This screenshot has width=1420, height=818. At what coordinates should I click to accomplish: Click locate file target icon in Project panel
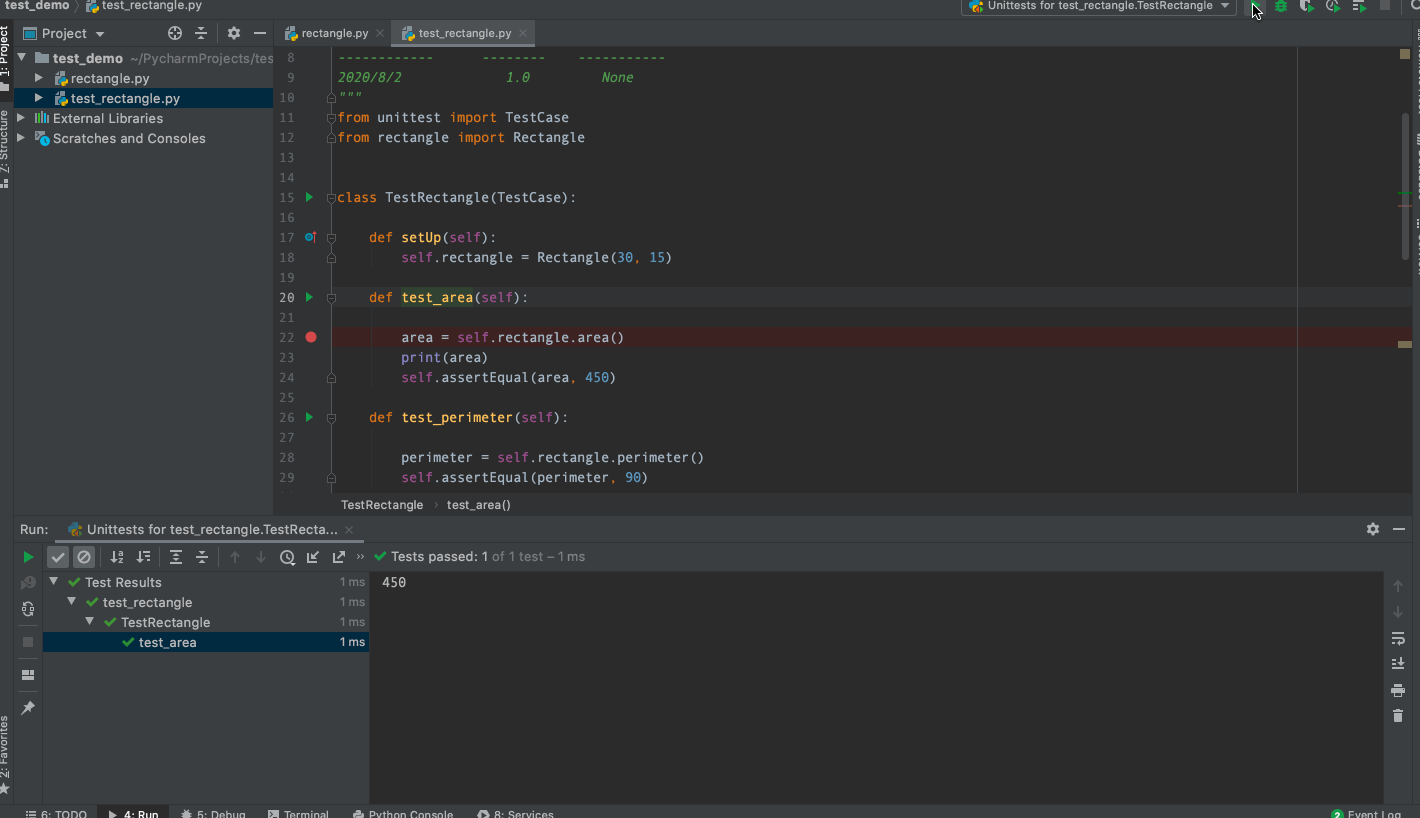pyautogui.click(x=175, y=33)
